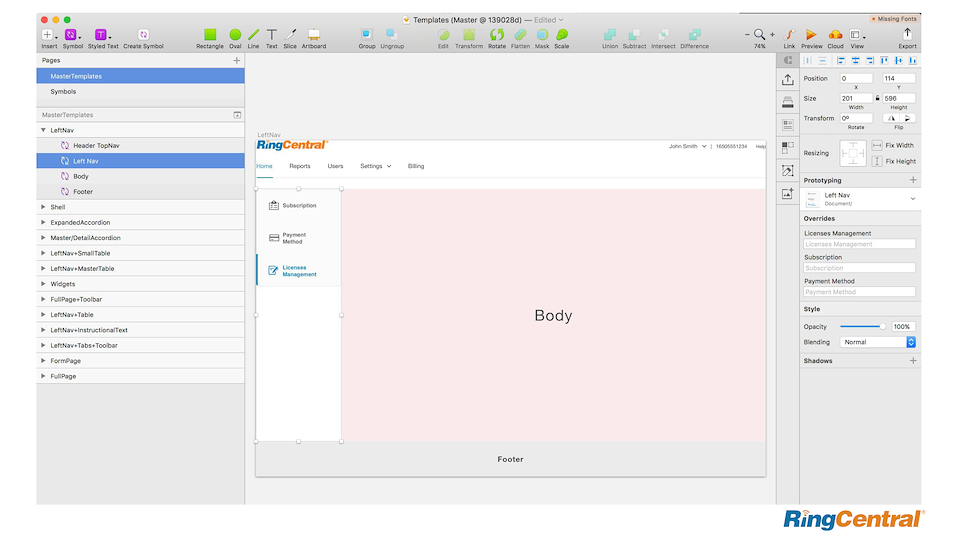Click the Cloud upload icon
This screenshot has height=540, width=960.
835,35
